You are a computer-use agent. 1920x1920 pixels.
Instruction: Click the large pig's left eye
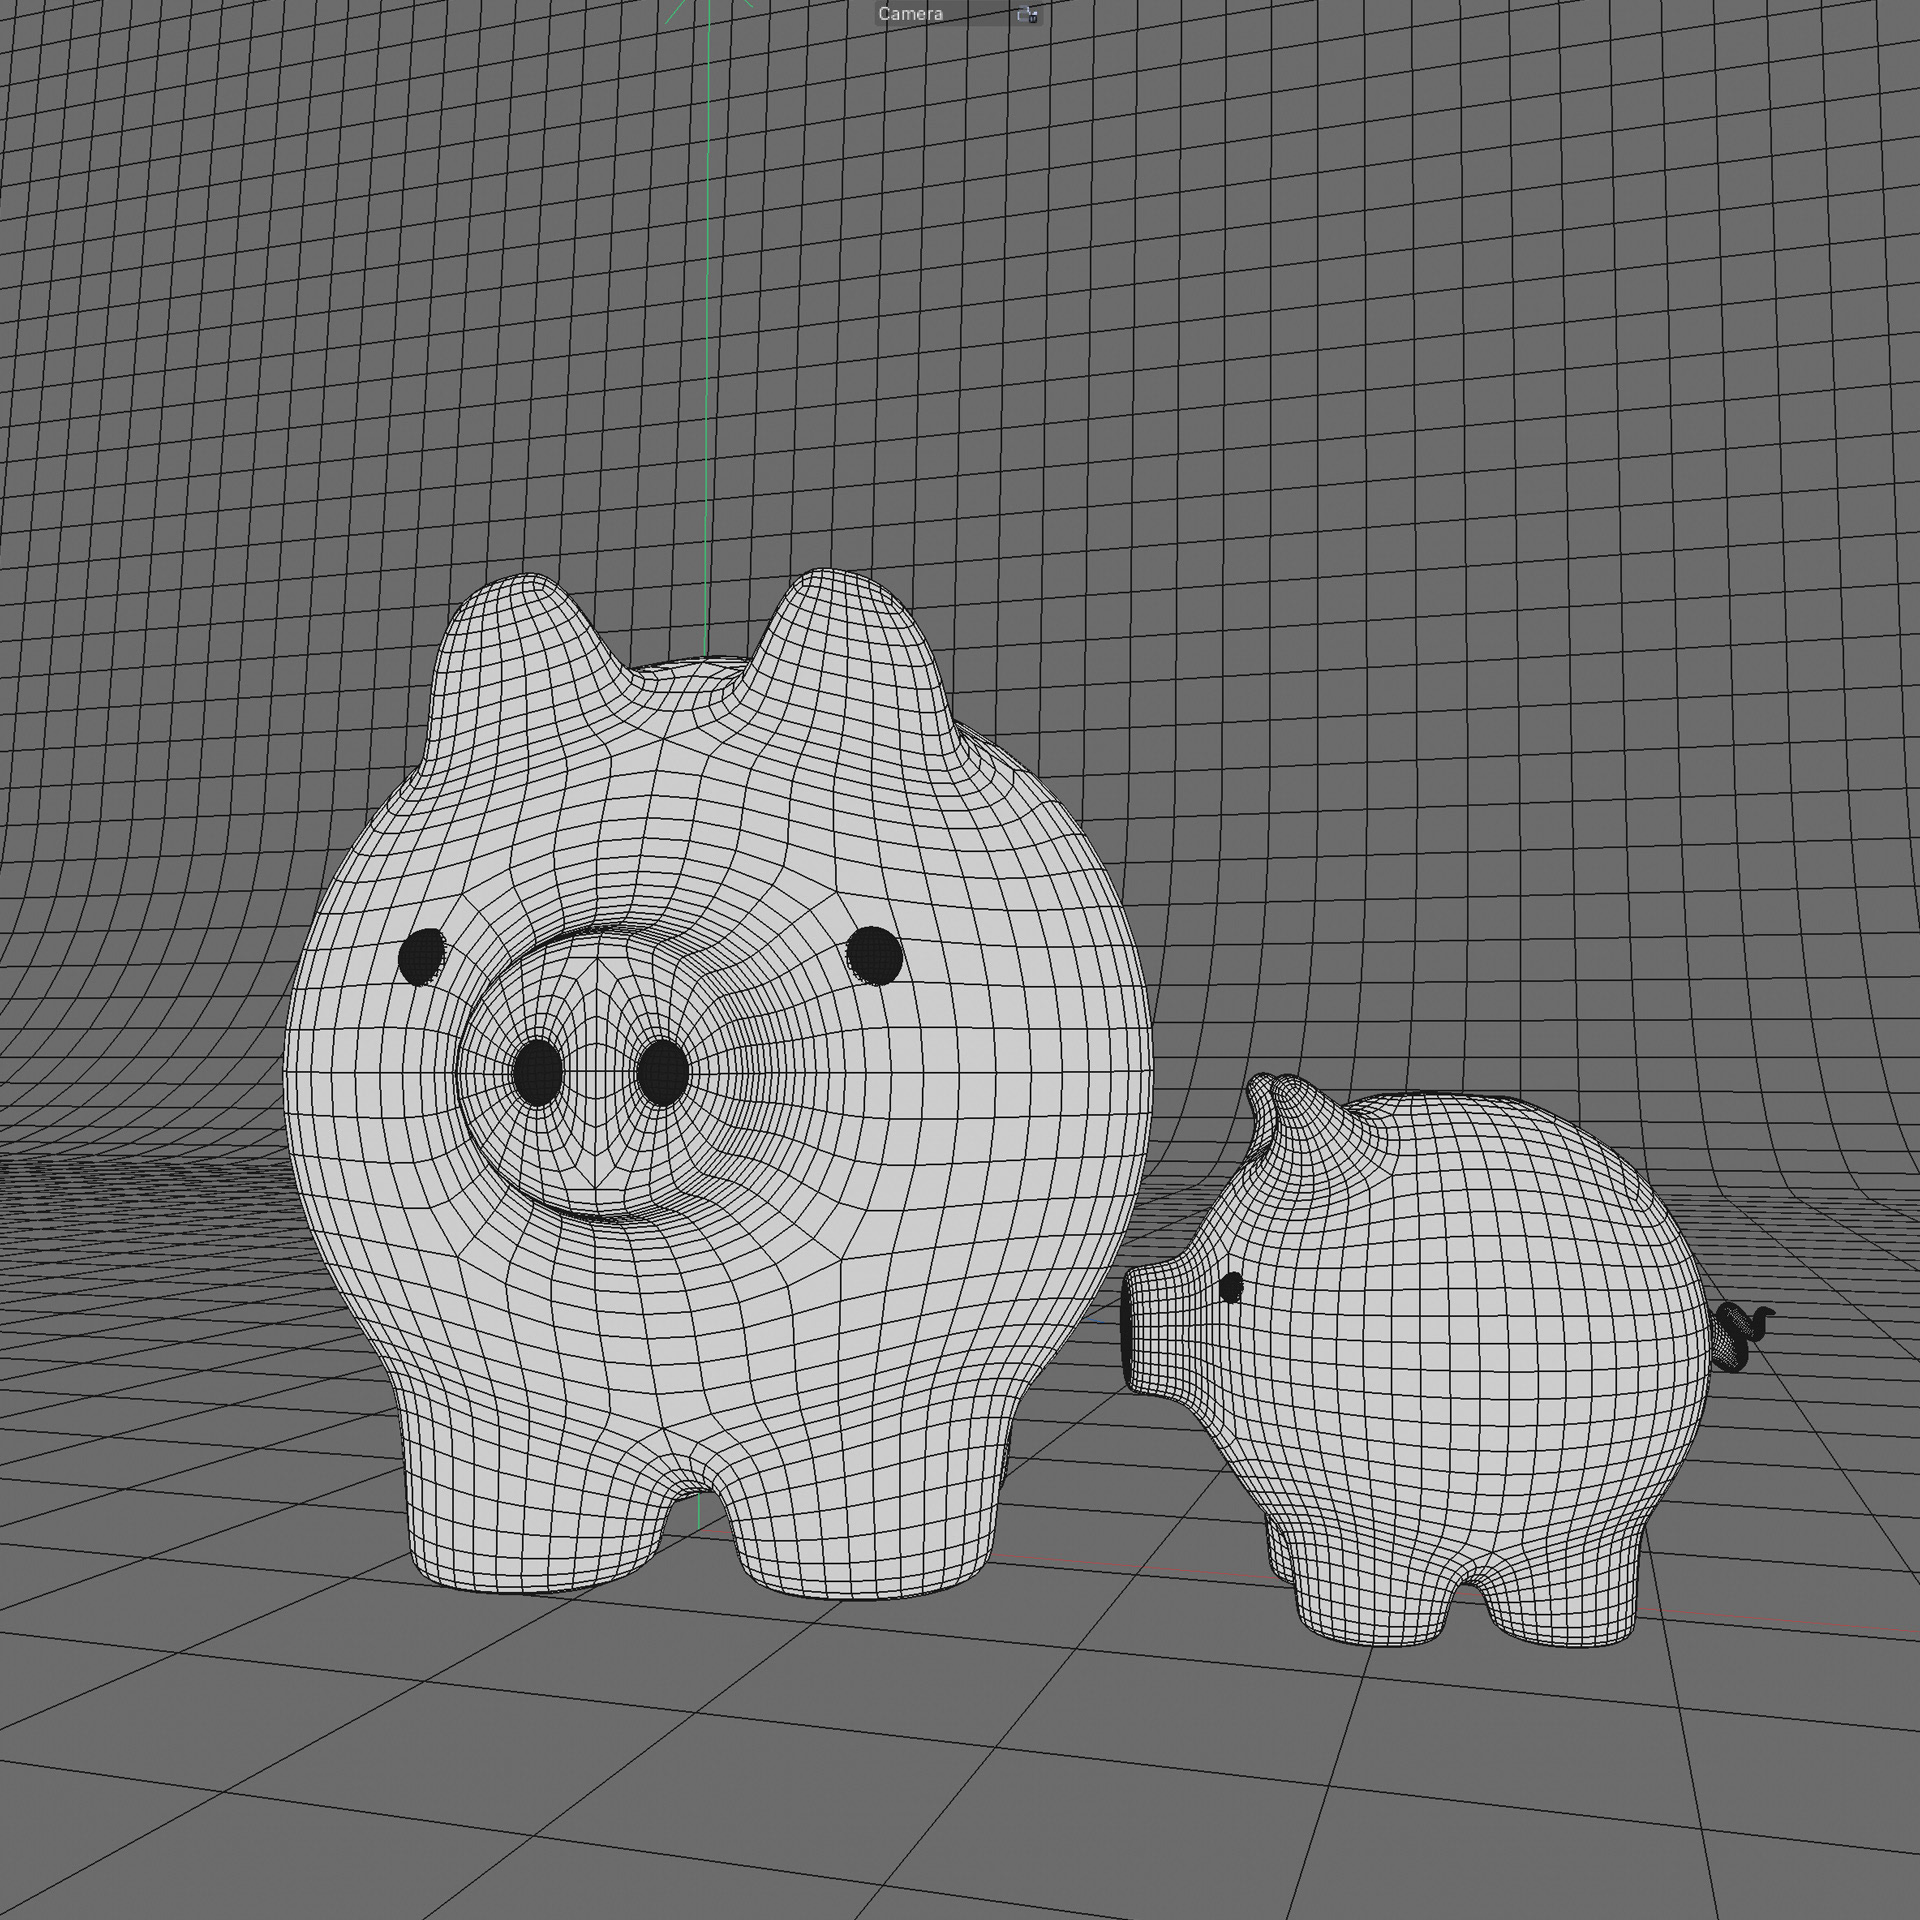click(421, 956)
